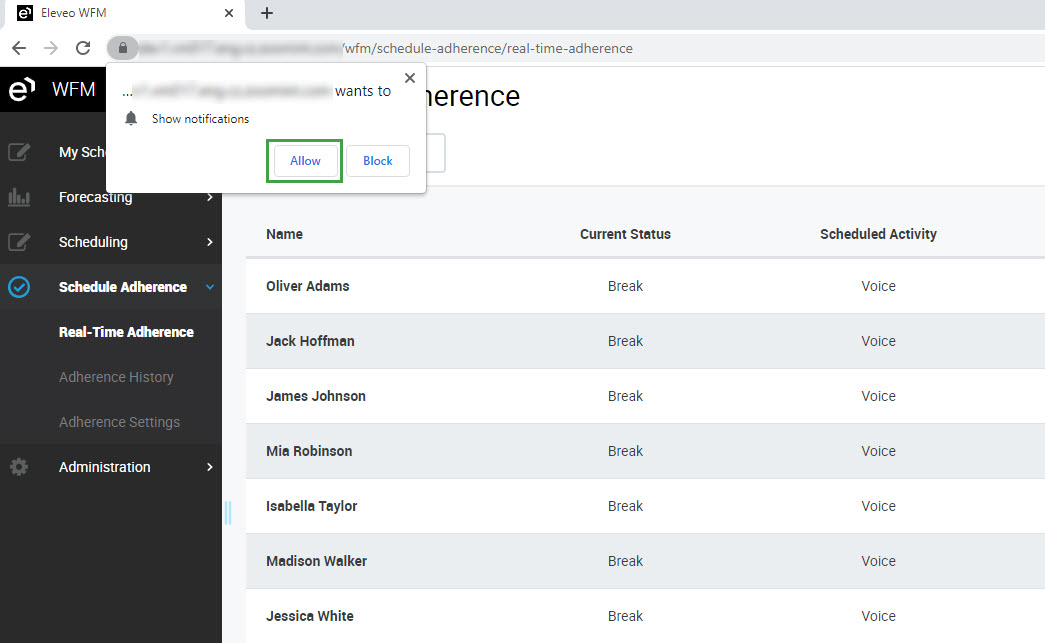The width and height of the screenshot is (1045, 643).
Task: Block notifications in the permission popup
Action: 378,161
